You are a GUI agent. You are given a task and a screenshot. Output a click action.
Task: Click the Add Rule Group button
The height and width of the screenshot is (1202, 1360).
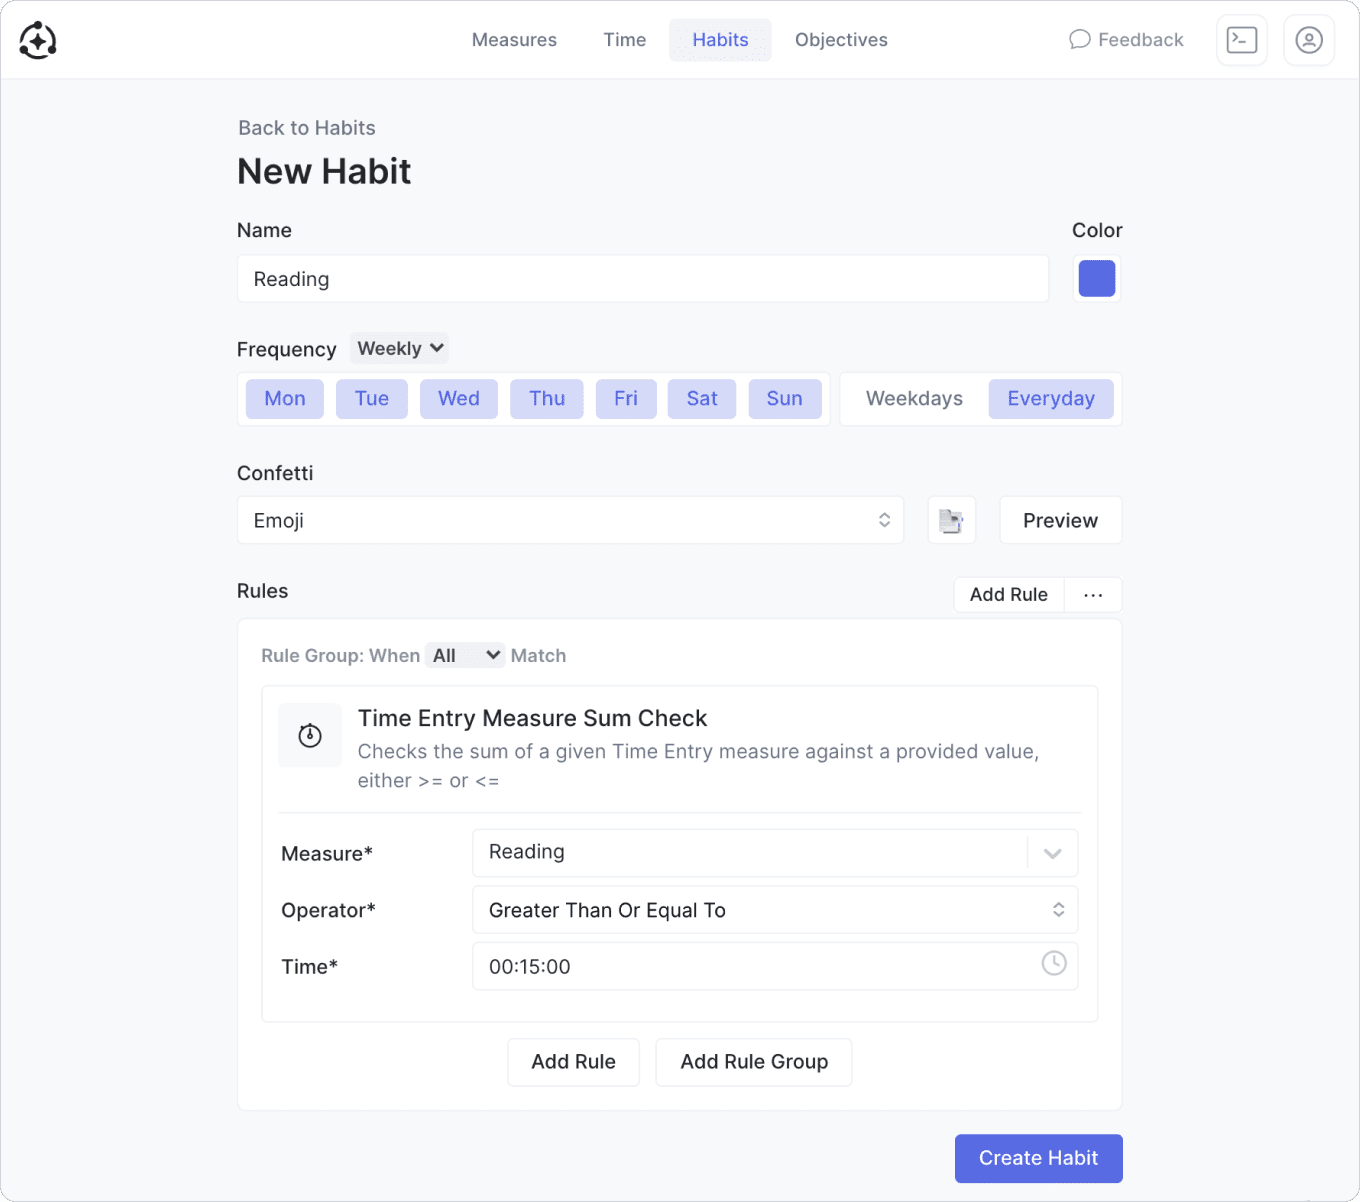754,1062
